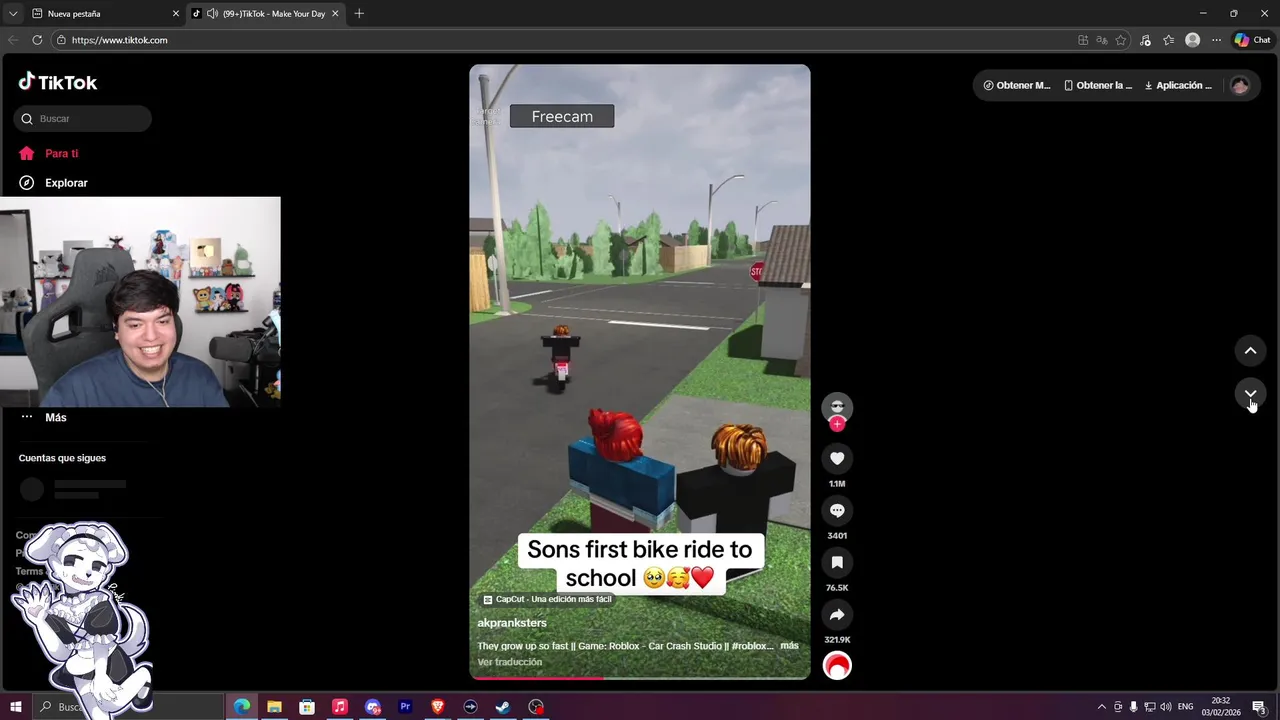
Task: Open the clock showing 20:32
Action: point(1221,707)
